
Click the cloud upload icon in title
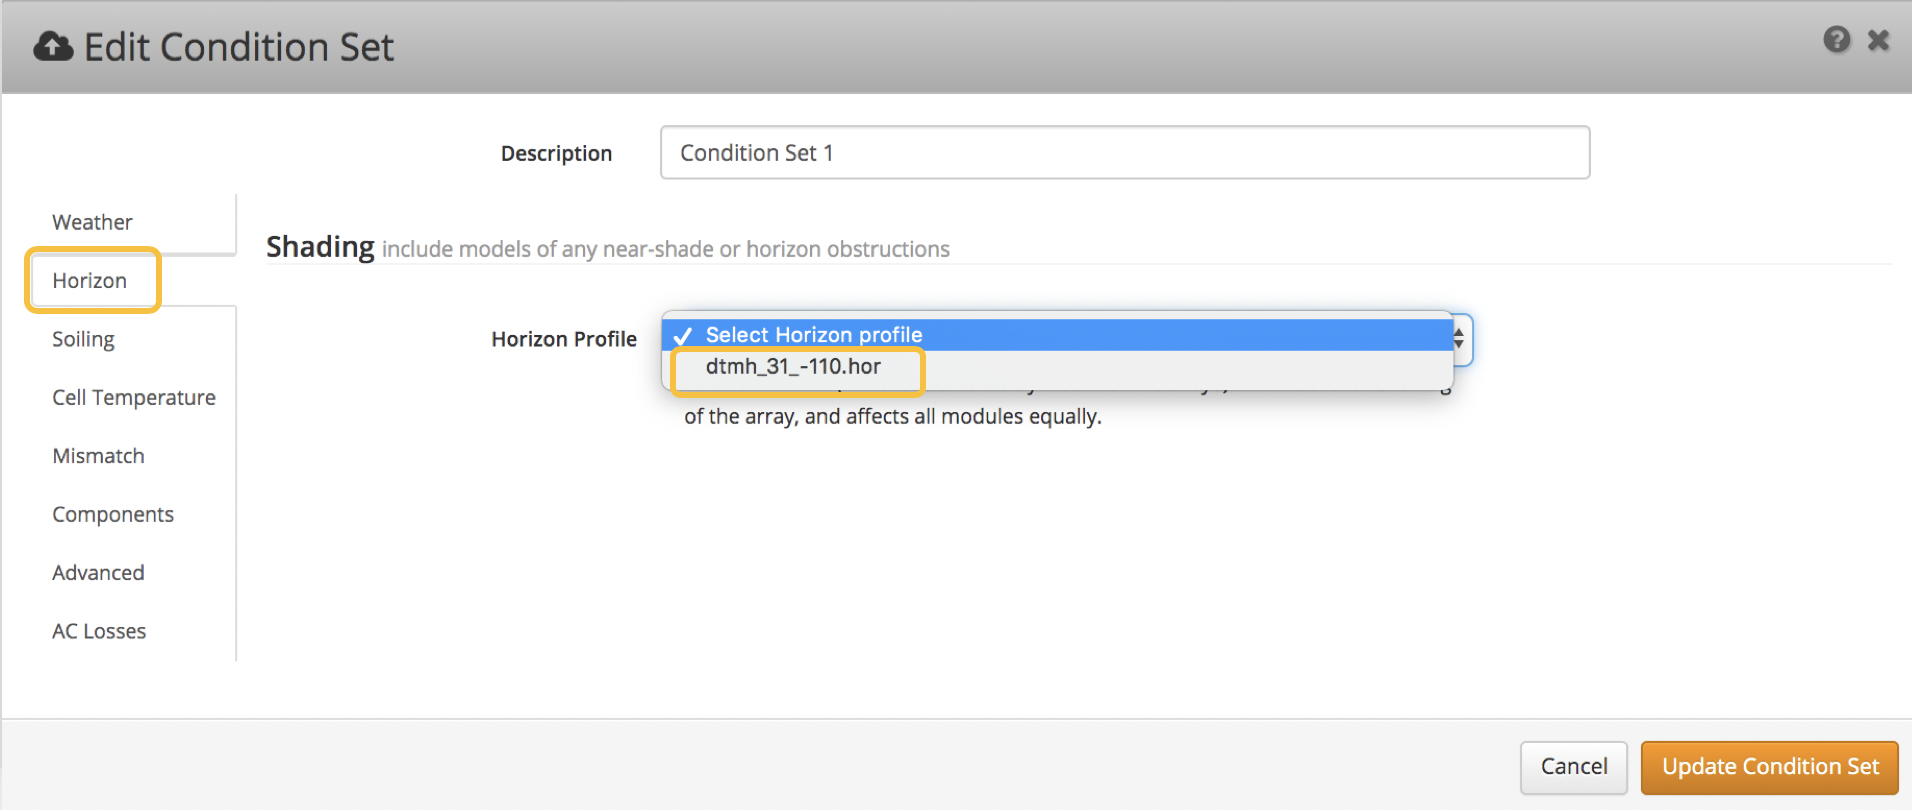pyautogui.click(x=53, y=47)
